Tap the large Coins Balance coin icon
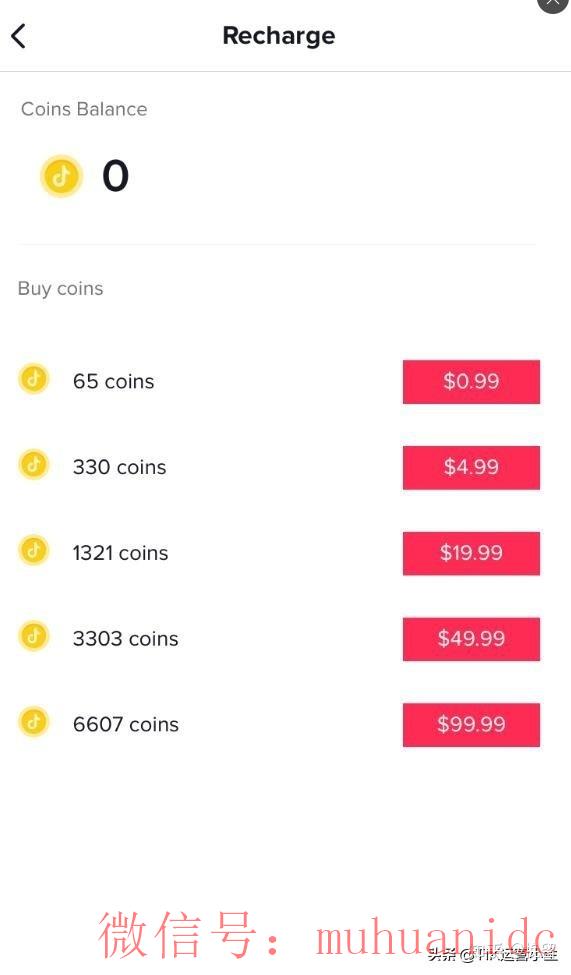The height and width of the screenshot is (975, 571). pos(61,176)
